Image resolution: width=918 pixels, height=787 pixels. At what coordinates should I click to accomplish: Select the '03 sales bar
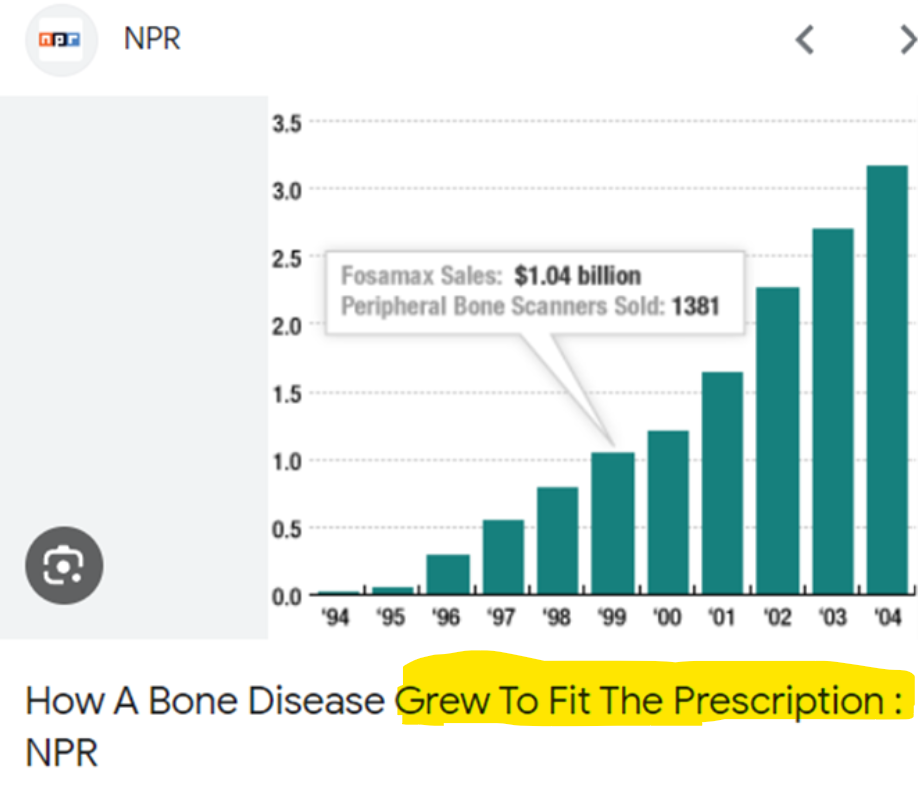[833, 411]
